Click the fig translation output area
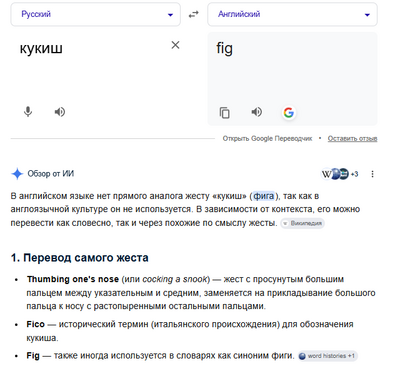 292,67
